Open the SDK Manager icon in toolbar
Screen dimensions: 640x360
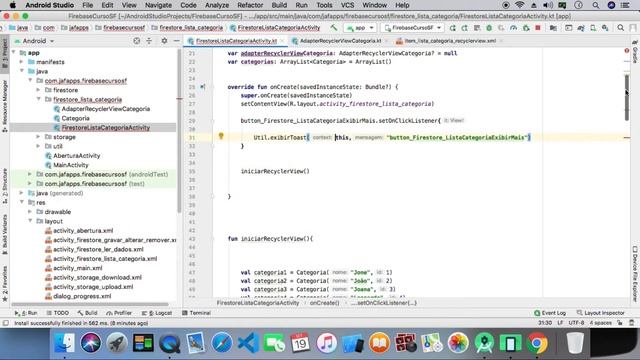tap(605, 28)
